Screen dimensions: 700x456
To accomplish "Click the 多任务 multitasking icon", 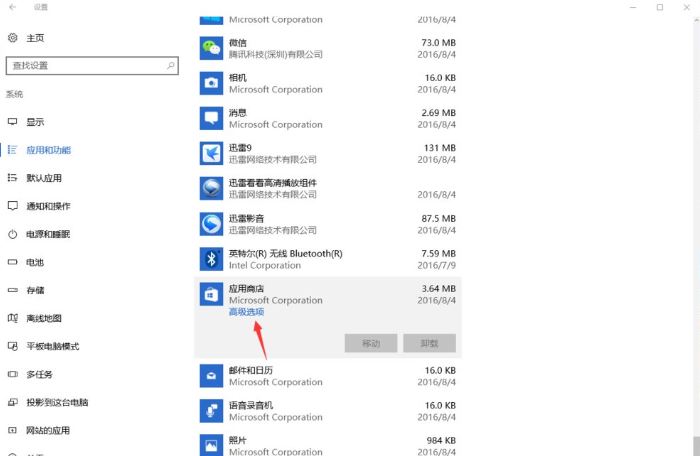I will coord(12,374).
